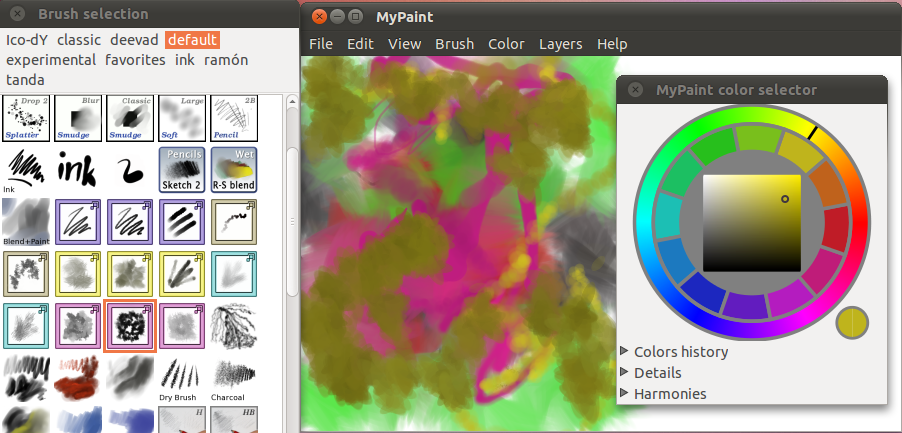Select the yellow-framed diagonal strokes brush
902x433 pixels.
182,274
